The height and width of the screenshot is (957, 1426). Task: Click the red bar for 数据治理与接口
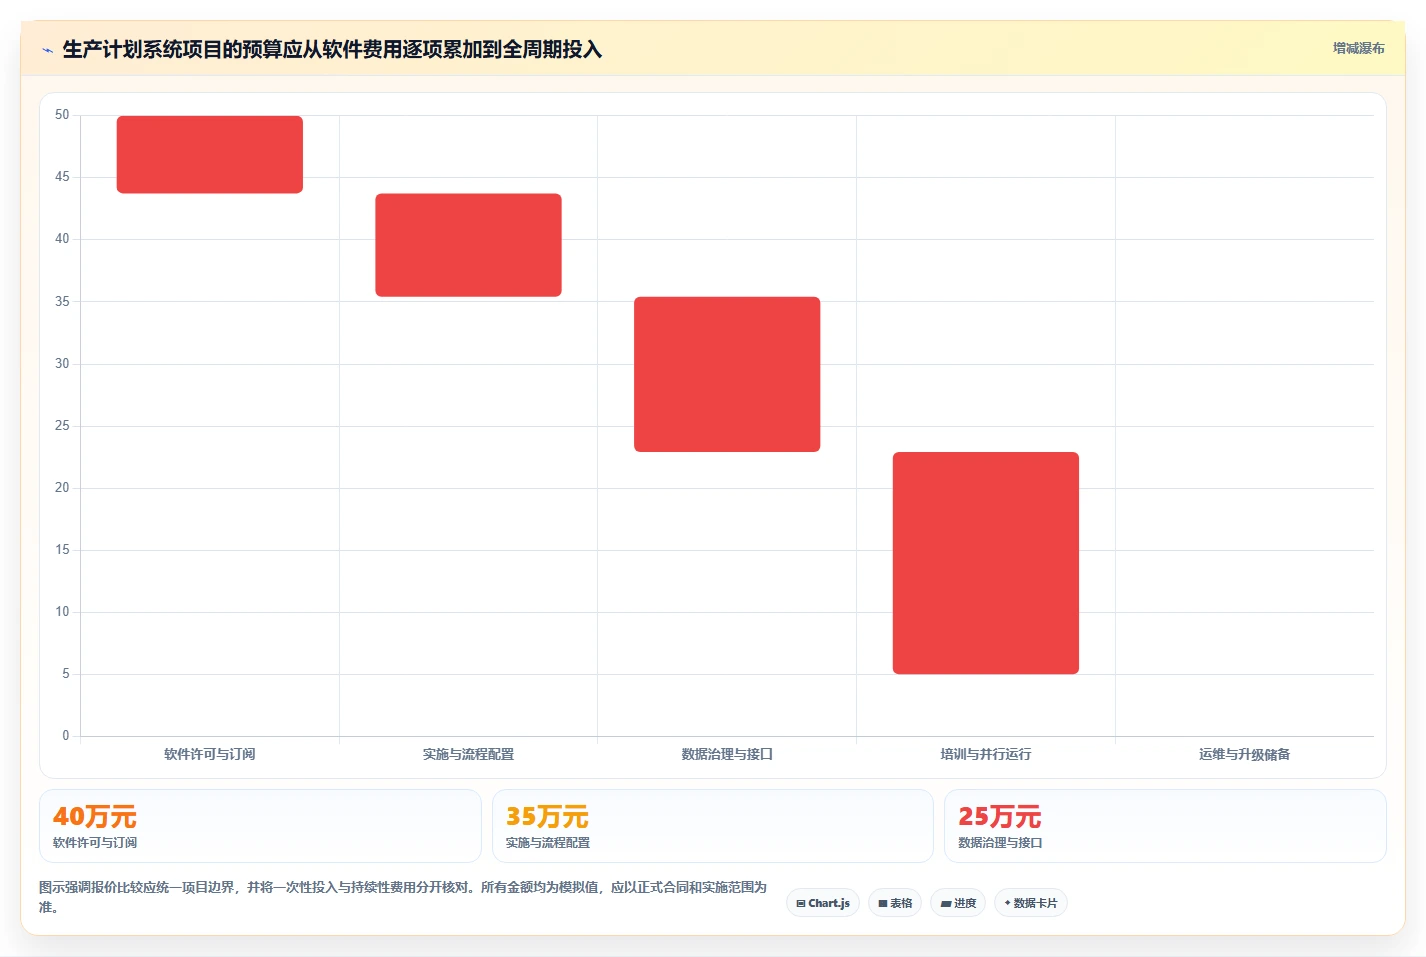click(727, 374)
